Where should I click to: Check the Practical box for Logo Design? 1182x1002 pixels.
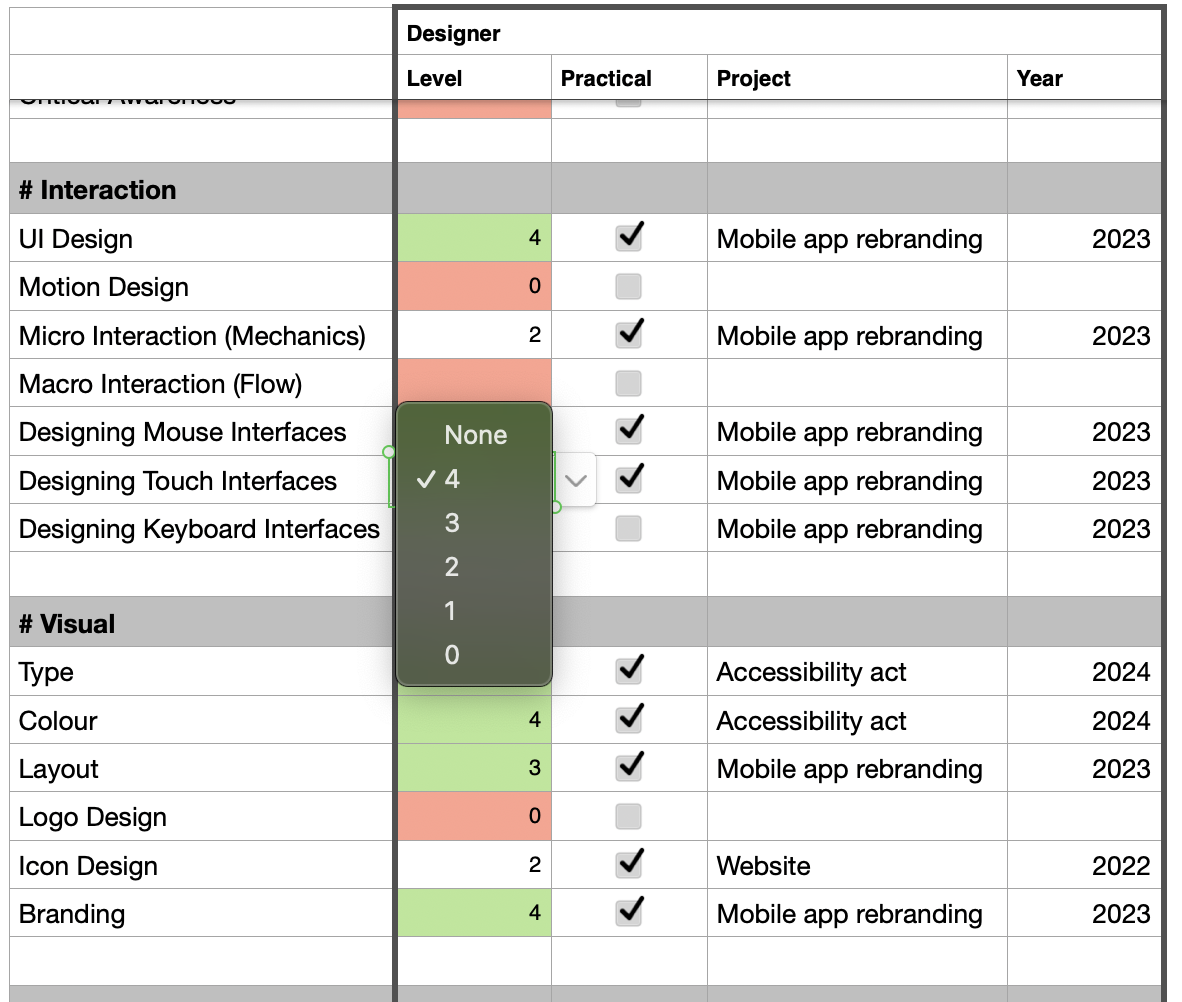pos(628,815)
